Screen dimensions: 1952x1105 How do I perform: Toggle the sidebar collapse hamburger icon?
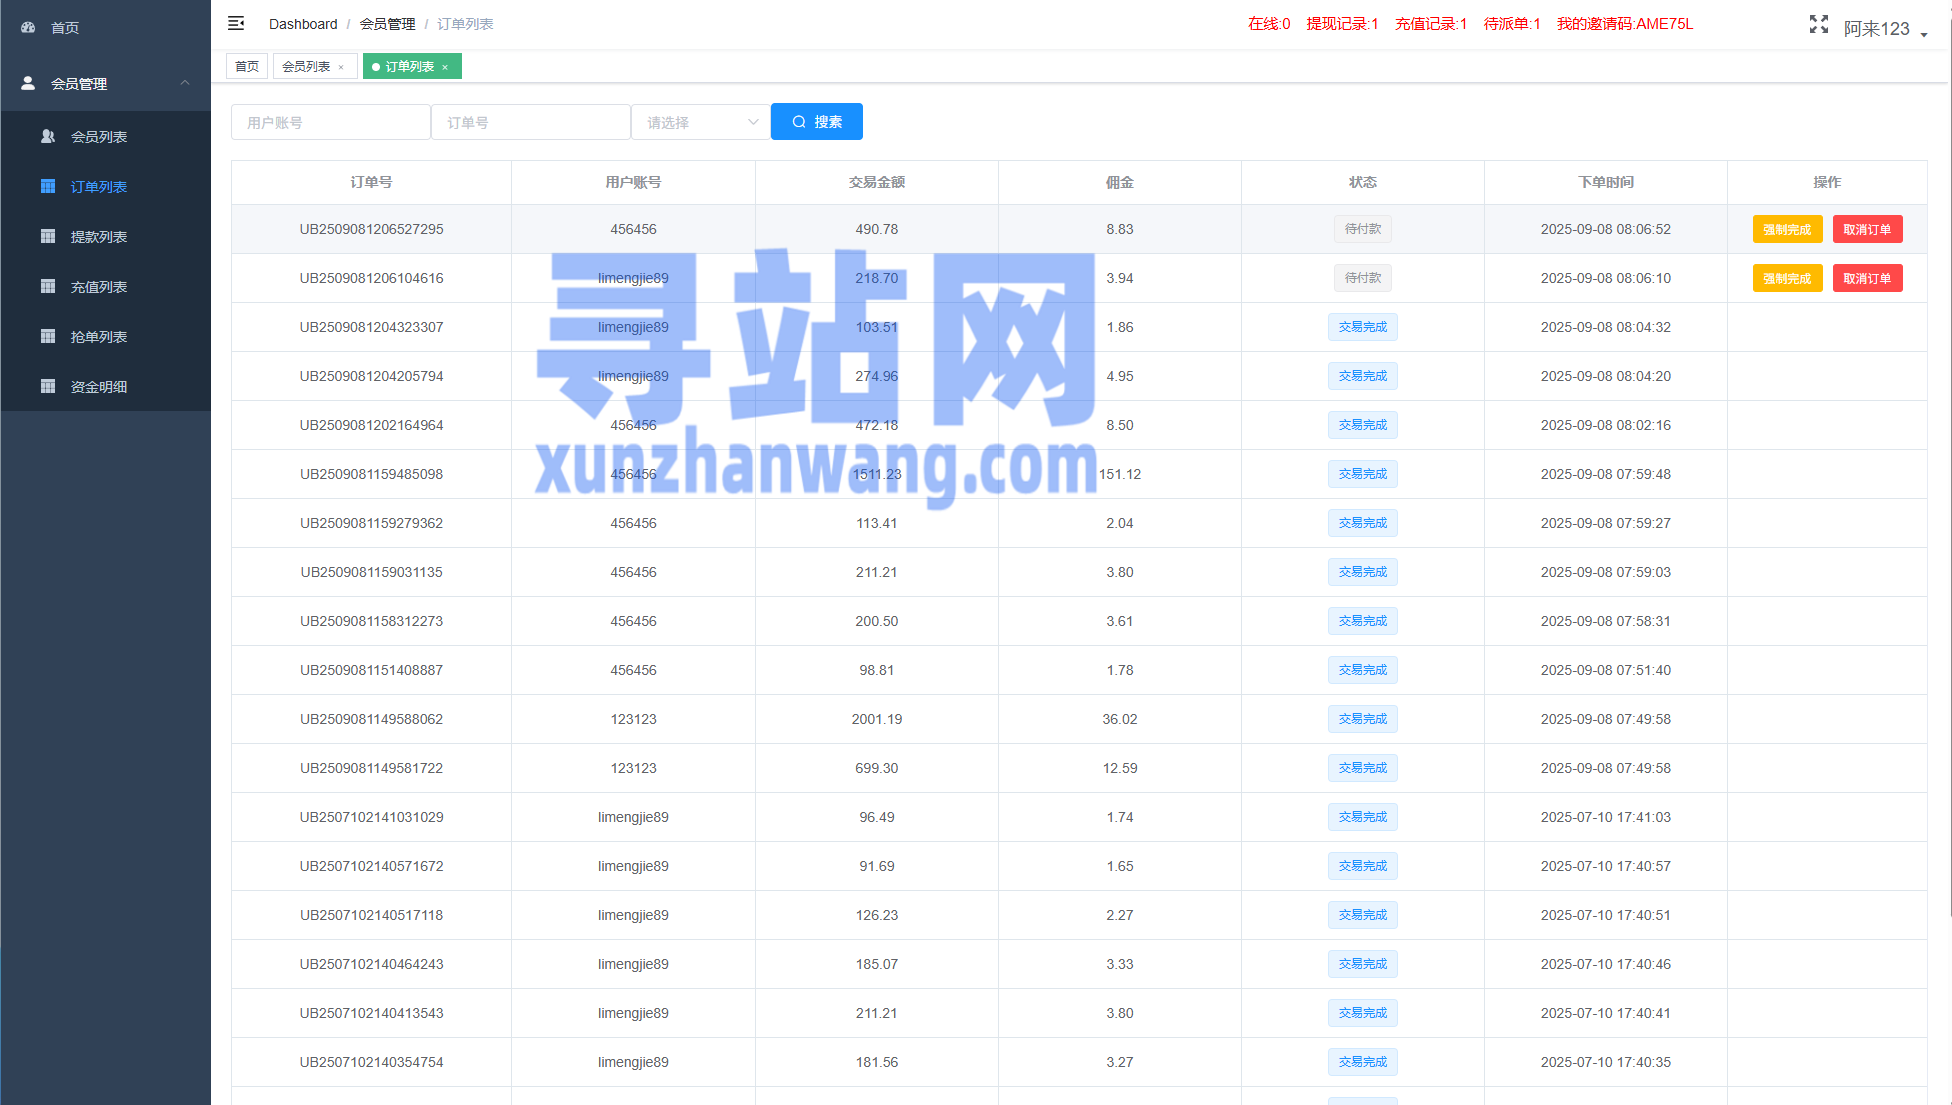click(236, 23)
